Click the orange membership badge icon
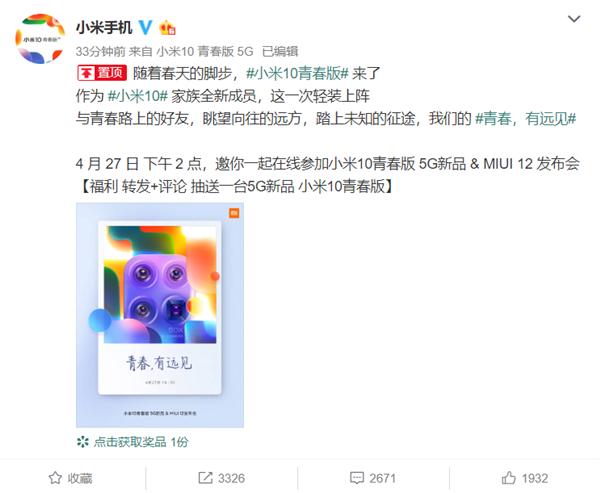The image size is (600, 493). [x=167, y=28]
